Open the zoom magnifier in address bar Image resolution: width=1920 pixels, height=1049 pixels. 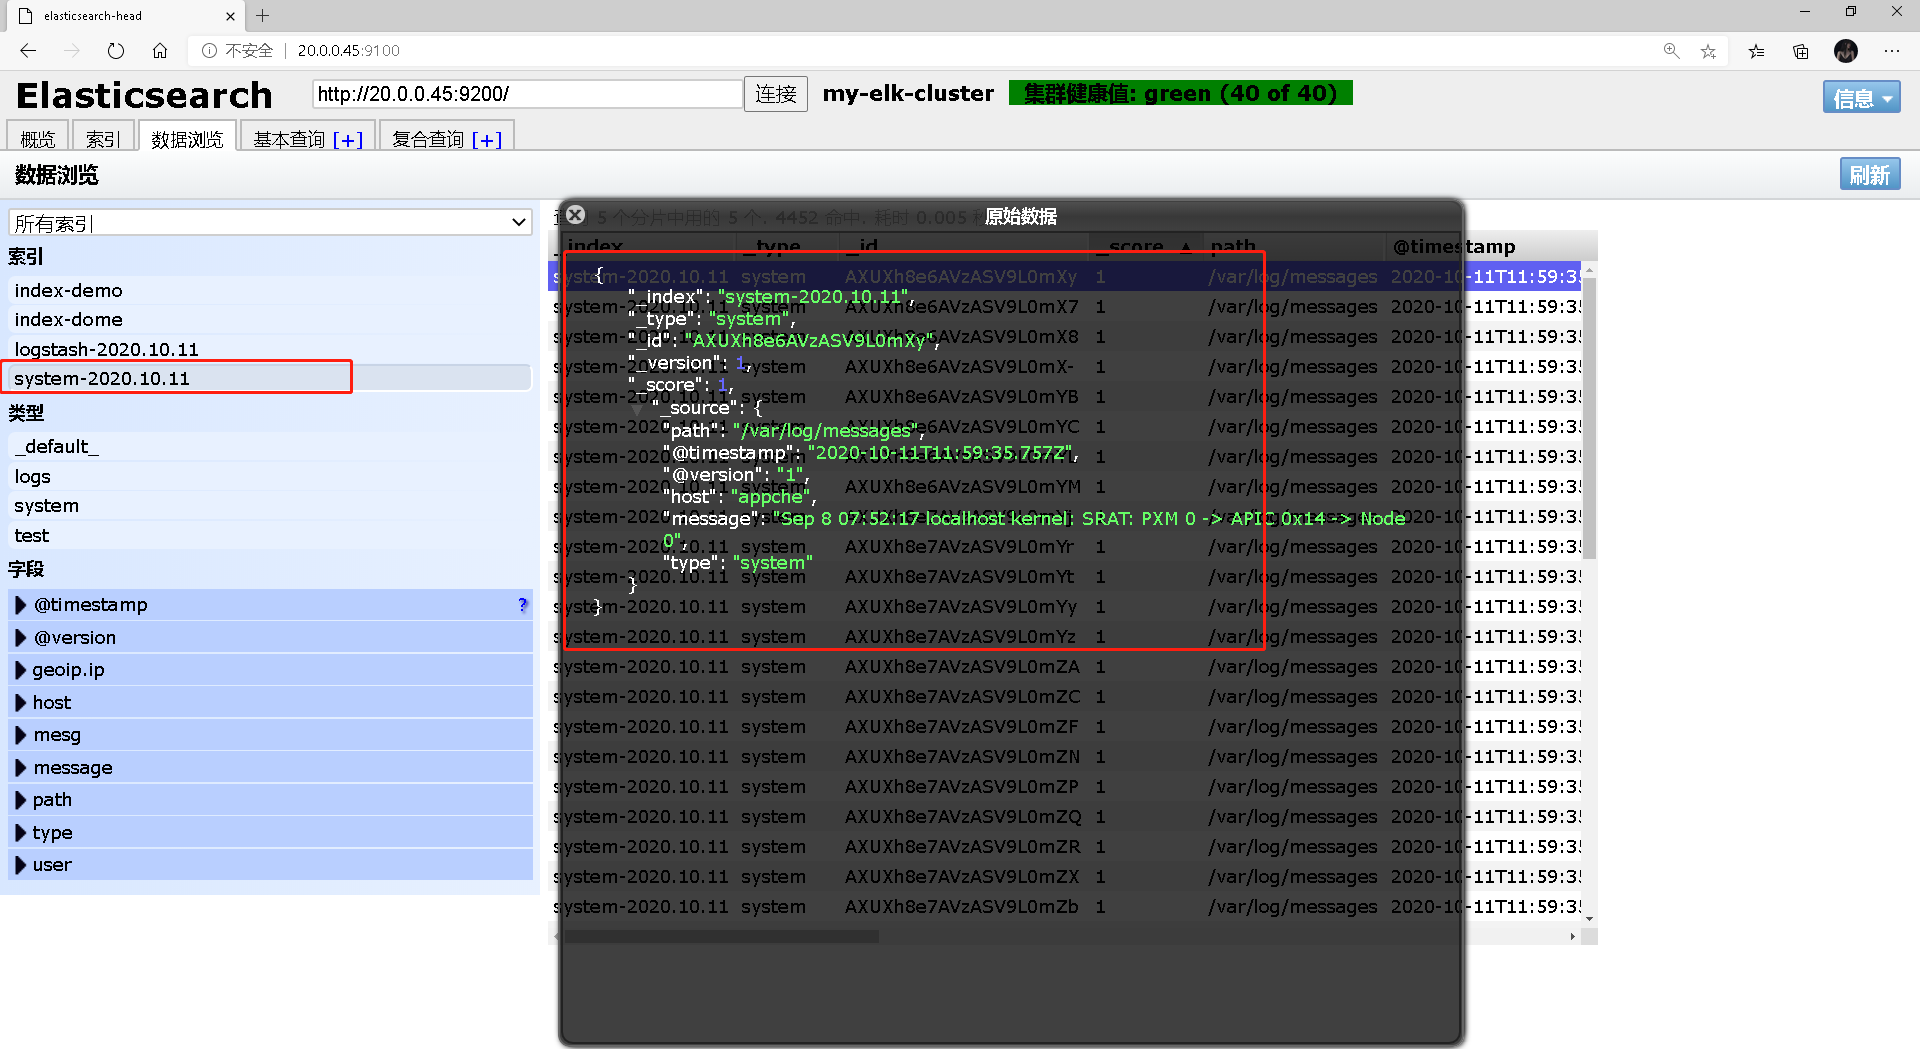coord(1671,50)
